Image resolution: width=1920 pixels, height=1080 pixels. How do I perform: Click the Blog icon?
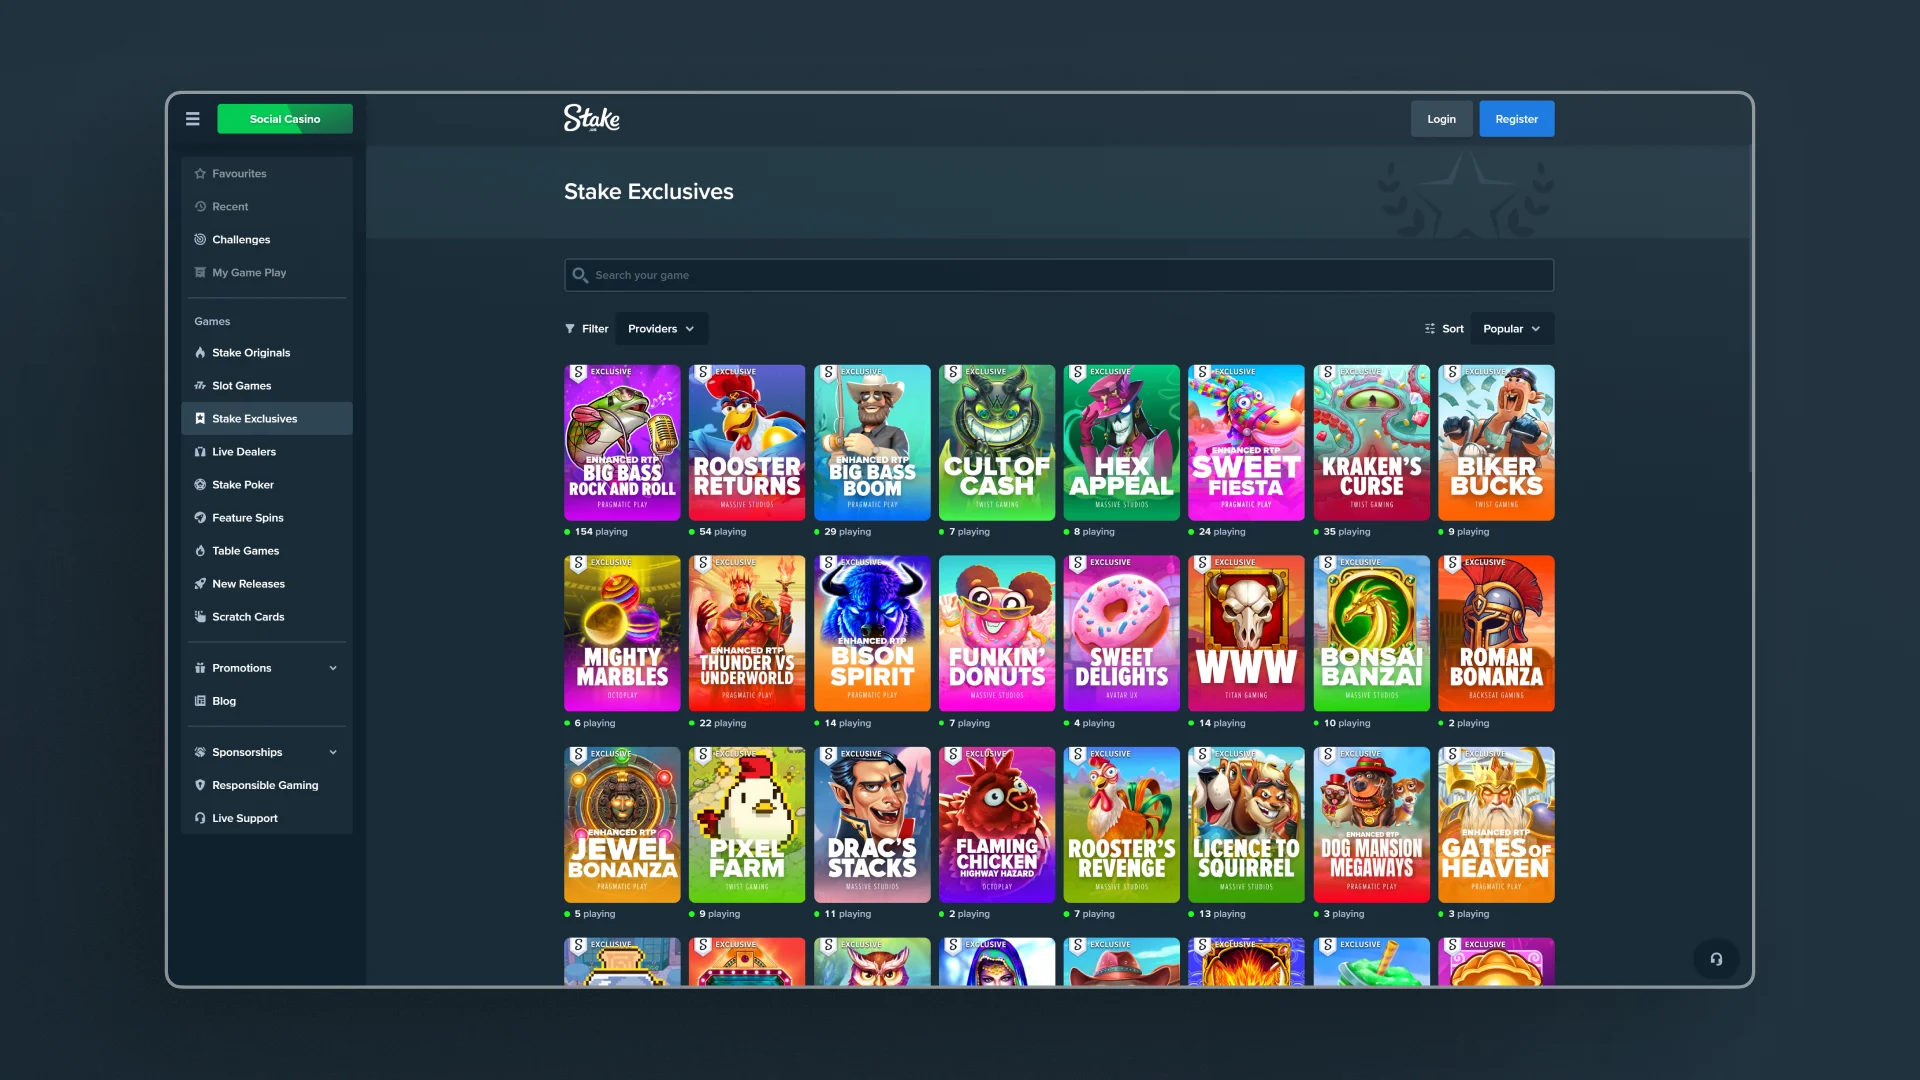200,701
